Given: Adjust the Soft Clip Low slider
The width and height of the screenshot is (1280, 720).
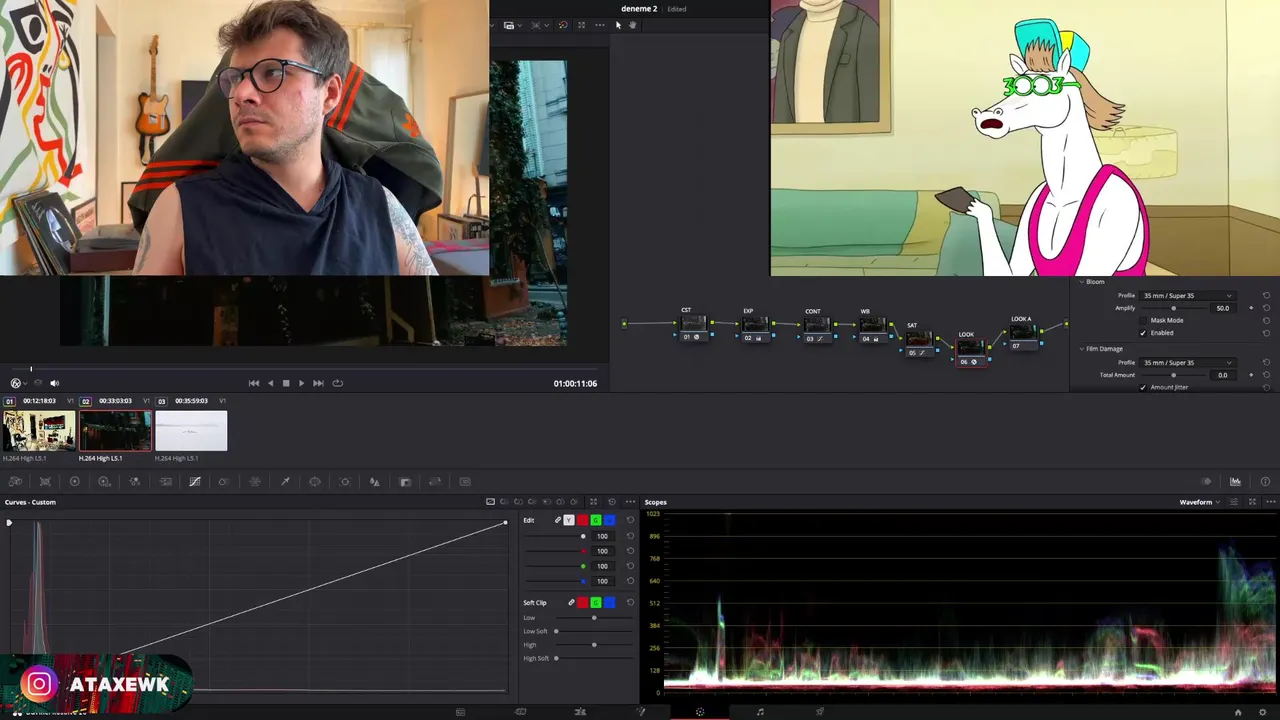Looking at the screenshot, I should 594,618.
